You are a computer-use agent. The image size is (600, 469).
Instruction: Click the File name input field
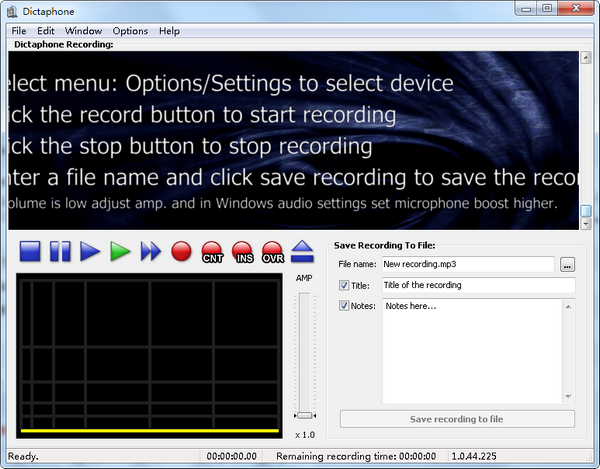coord(467,264)
